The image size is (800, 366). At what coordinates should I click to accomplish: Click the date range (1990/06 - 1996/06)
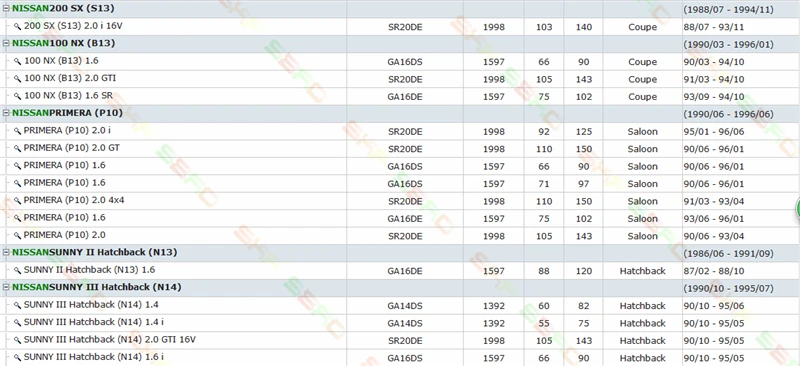click(729, 114)
